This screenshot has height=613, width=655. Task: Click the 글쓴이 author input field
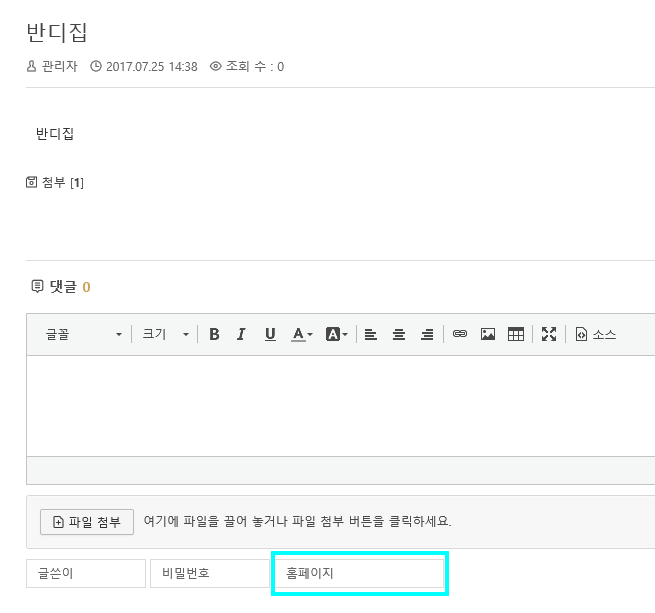(x=86, y=574)
